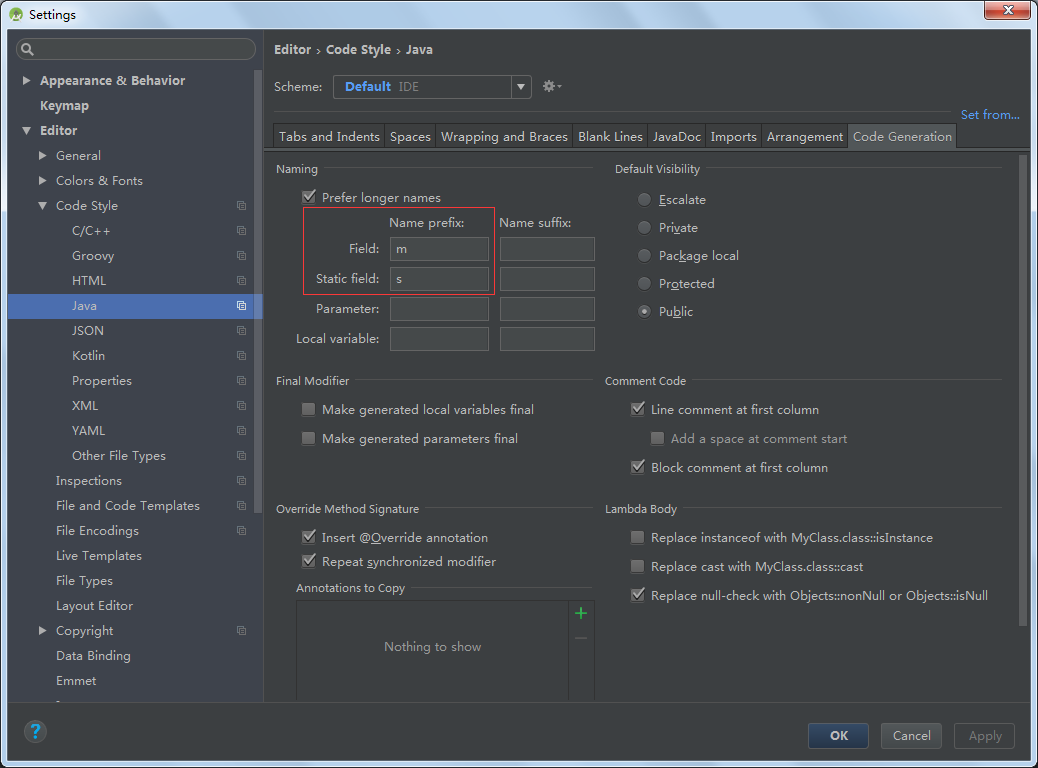Click the copy icon next to Inspections
Image resolution: width=1038 pixels, height=768 pixels.
242,481
